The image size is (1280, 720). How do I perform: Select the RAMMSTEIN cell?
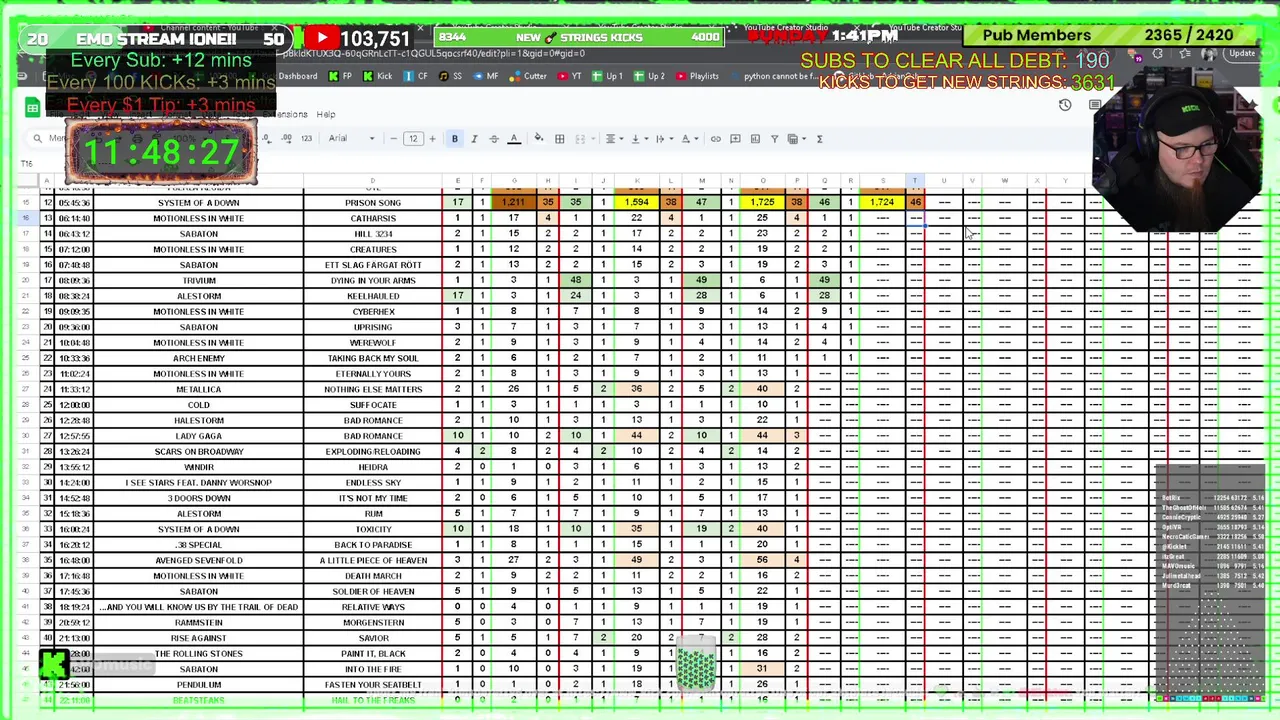coord(198,622)
